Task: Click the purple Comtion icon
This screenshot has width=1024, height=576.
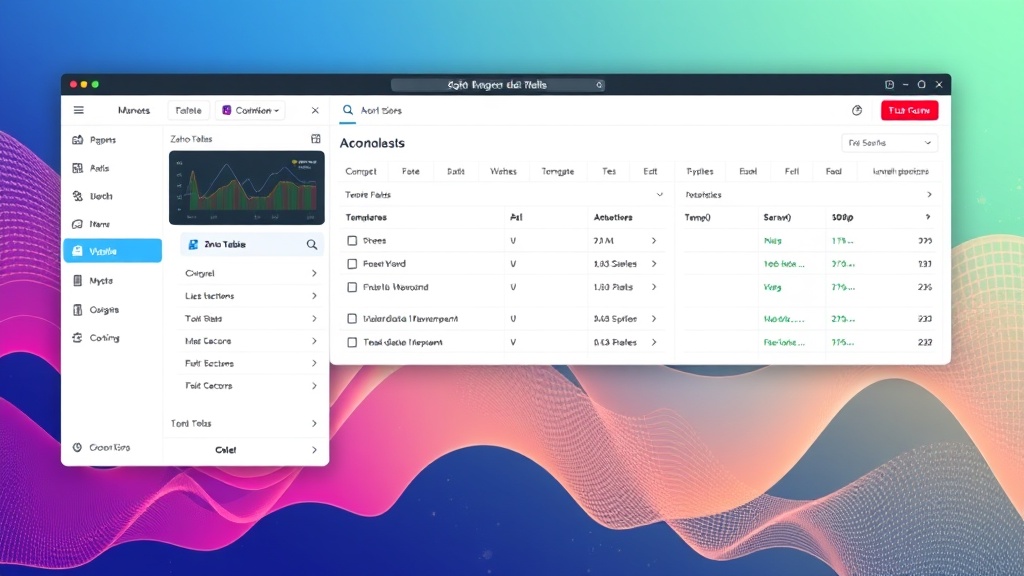Action: [x=227, y=110]
